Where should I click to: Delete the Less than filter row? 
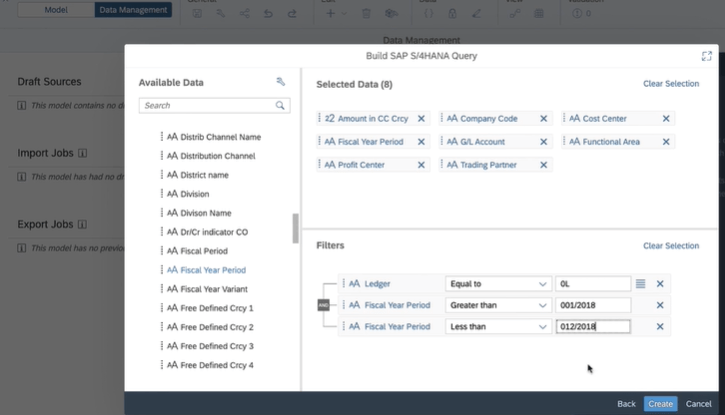660,326
